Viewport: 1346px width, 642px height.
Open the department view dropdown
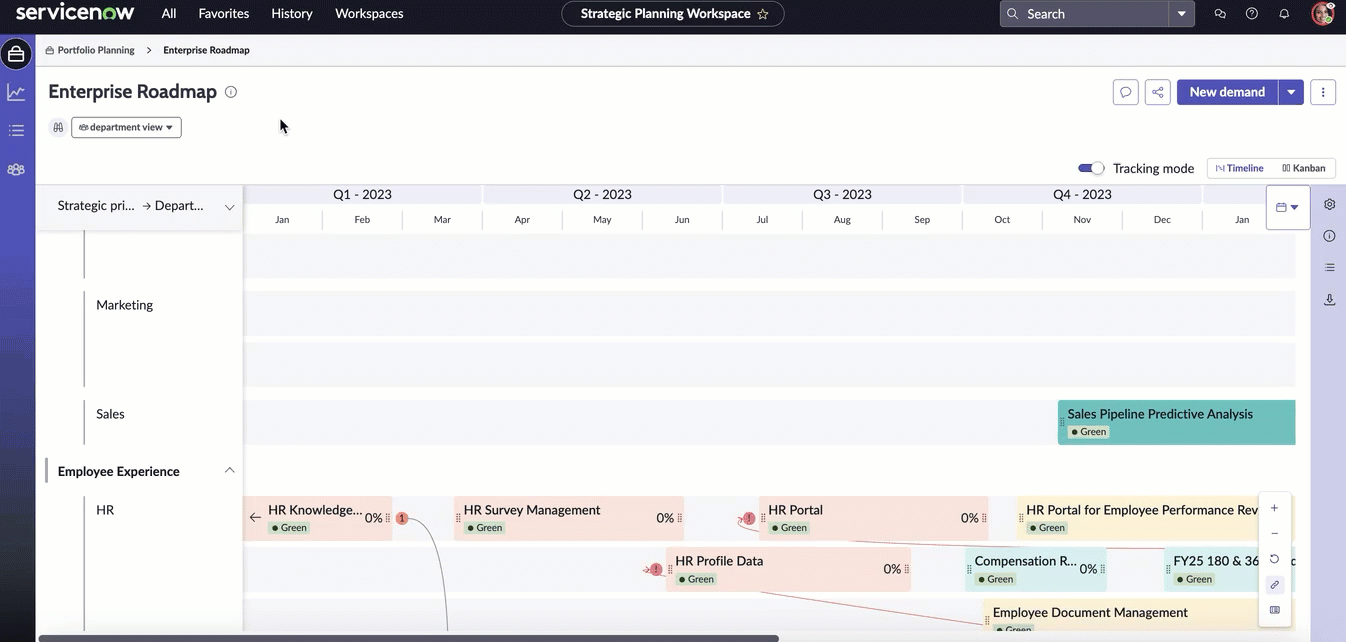[126, 127]
